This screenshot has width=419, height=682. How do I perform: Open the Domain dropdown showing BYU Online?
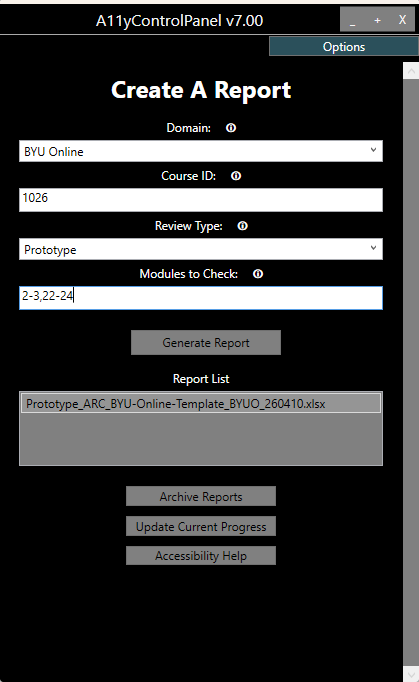point(201,151)
